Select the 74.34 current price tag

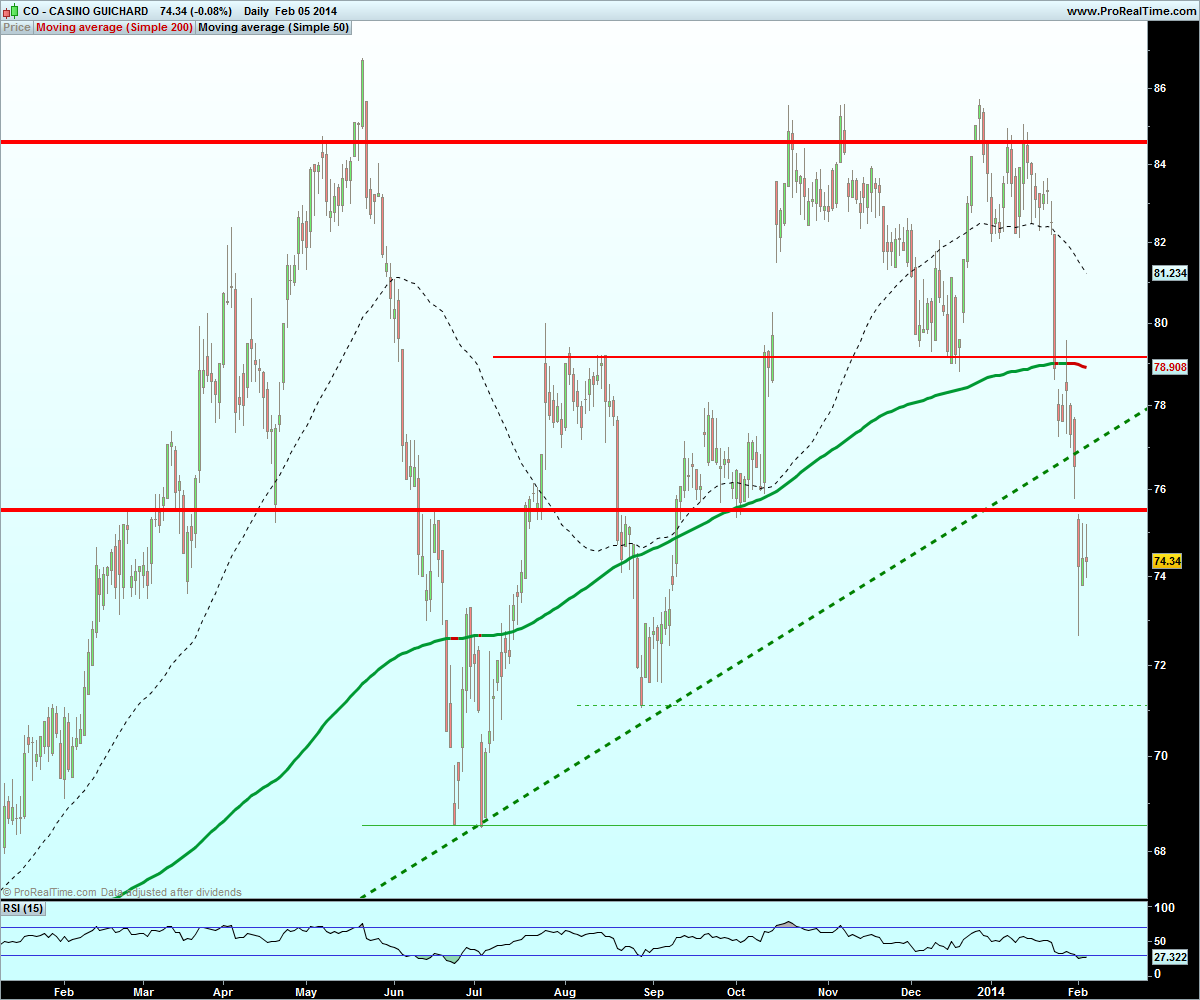[x=1168, y=560]
